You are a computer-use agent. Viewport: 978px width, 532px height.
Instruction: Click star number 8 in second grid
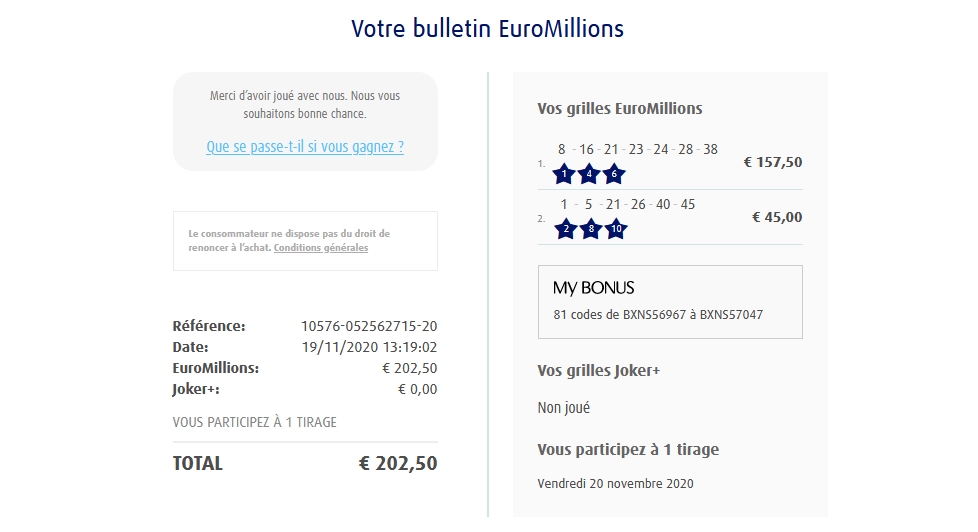[x=590, y=229]
